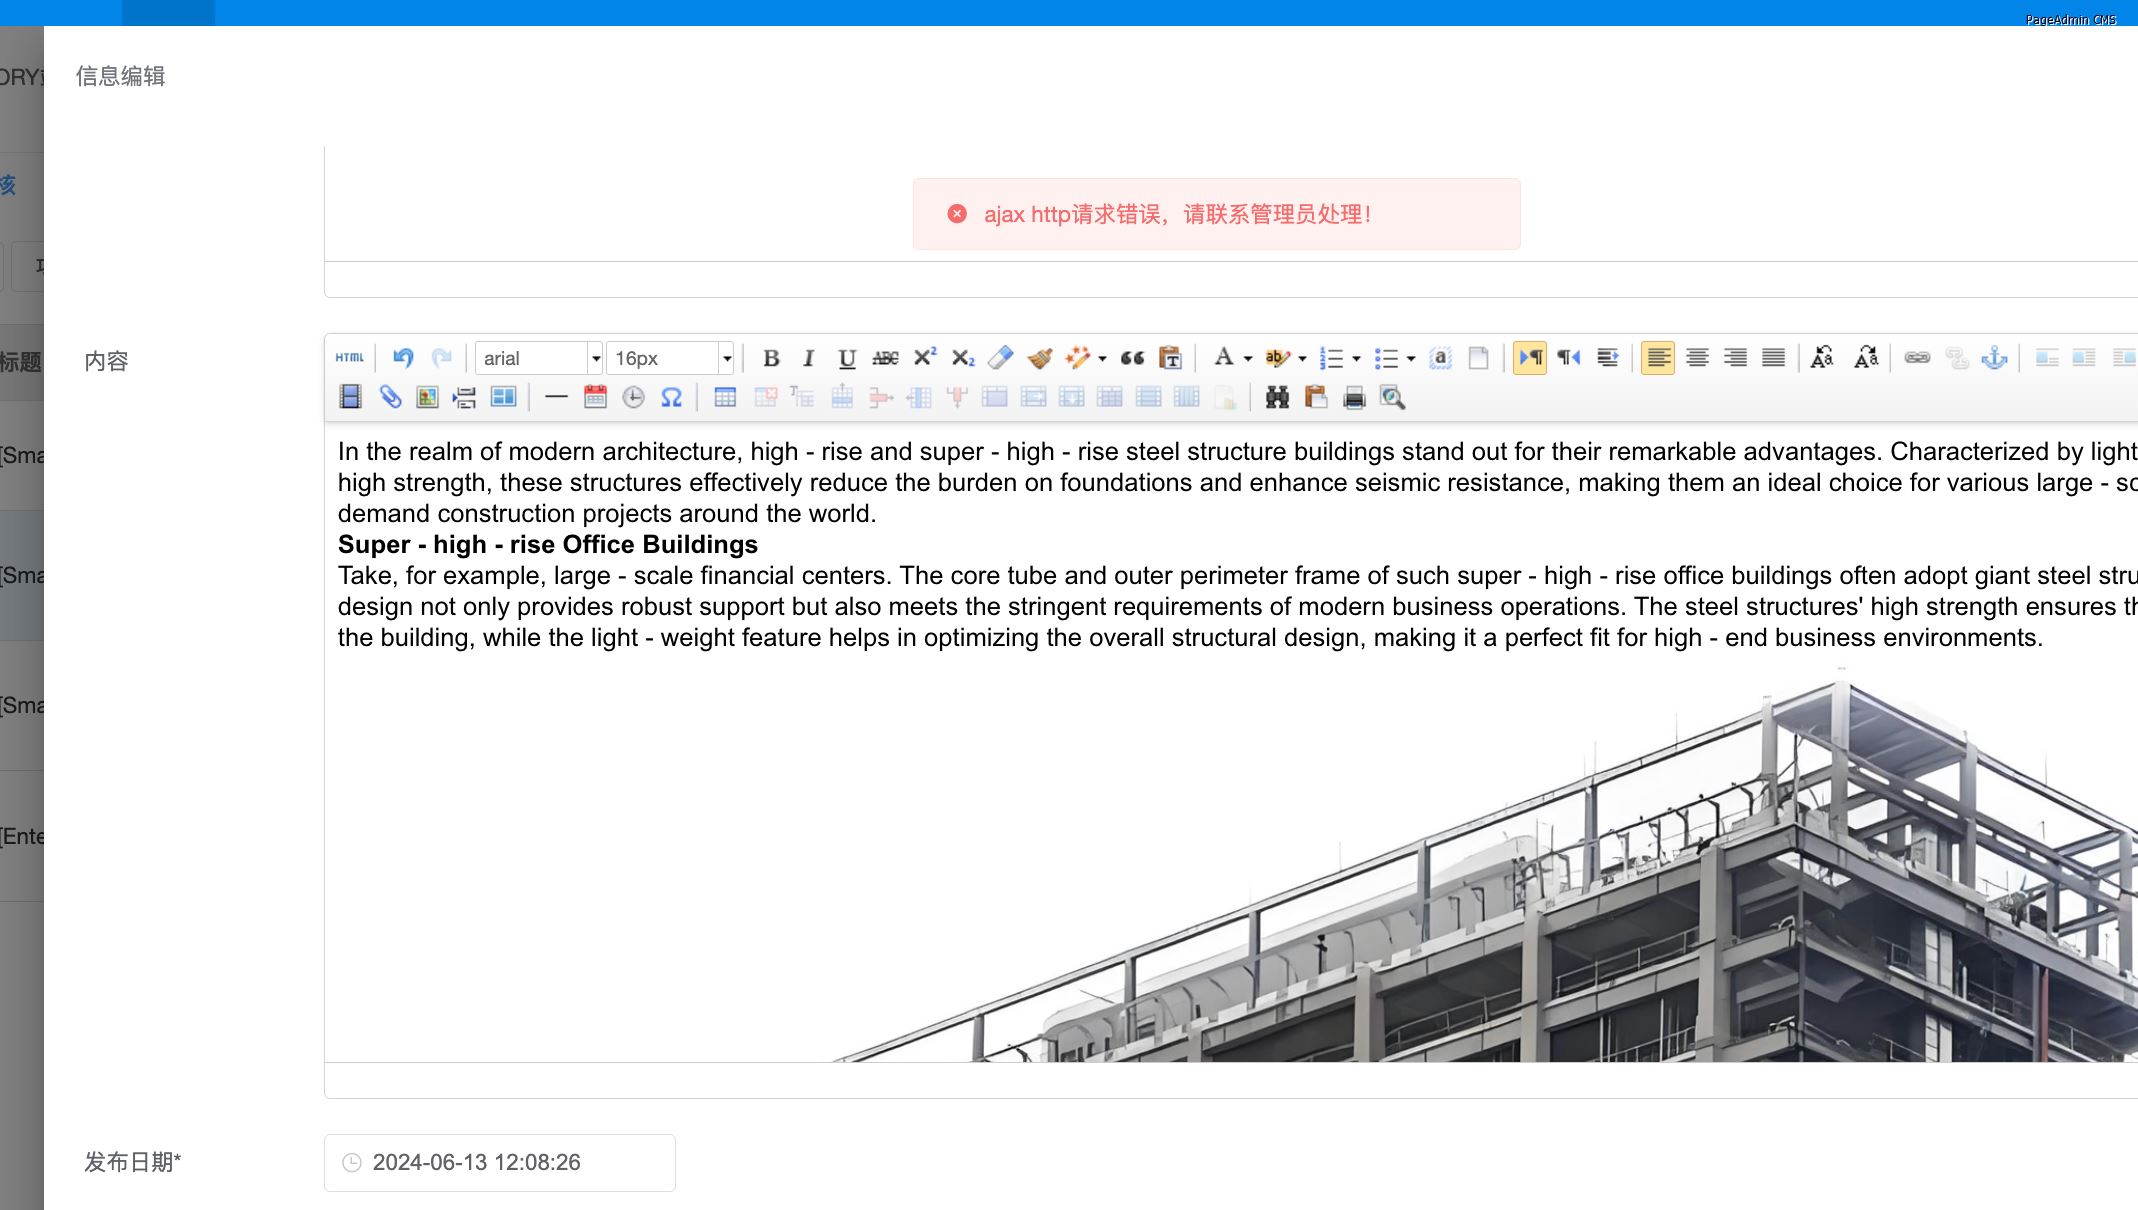Click the print icon in editor toolbar
This screenshot has width=2138, height=1210.
coord(1354,398)
